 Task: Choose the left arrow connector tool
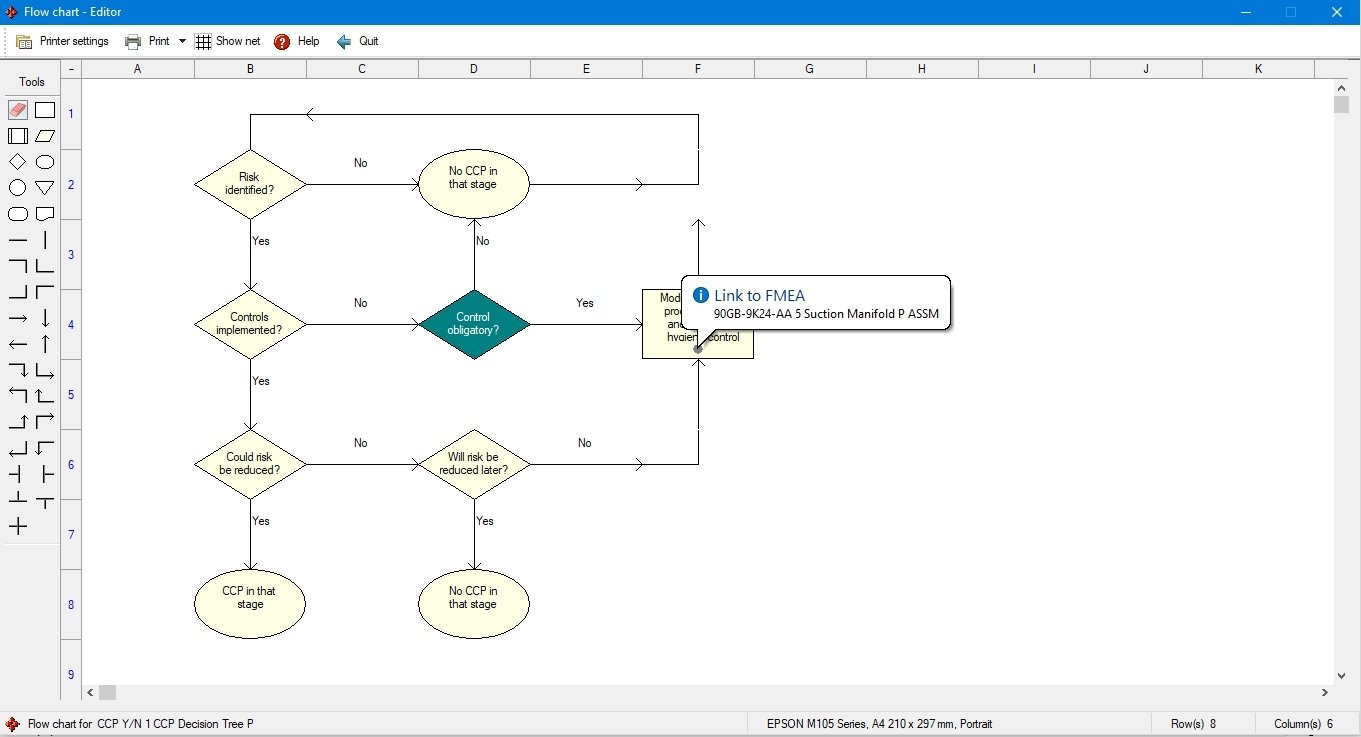[x=18, y=344]
